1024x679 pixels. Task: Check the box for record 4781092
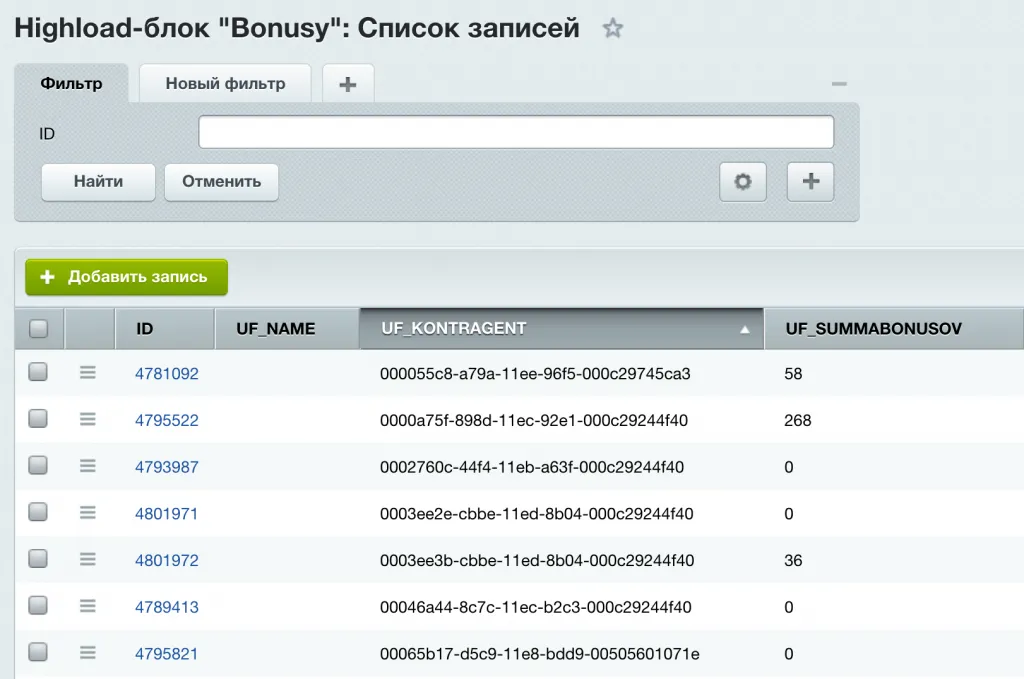point(38,372)
